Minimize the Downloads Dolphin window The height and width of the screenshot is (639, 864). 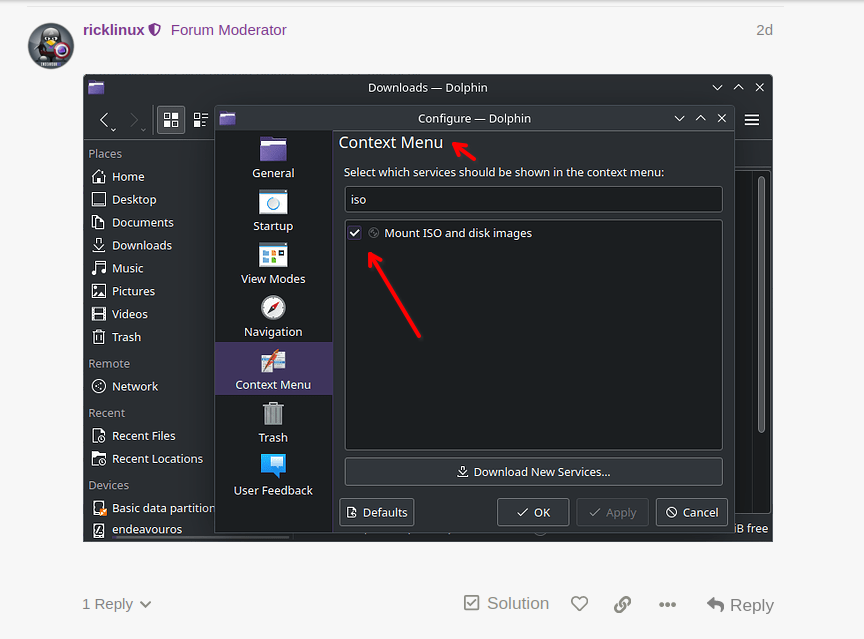click(717, 88)
